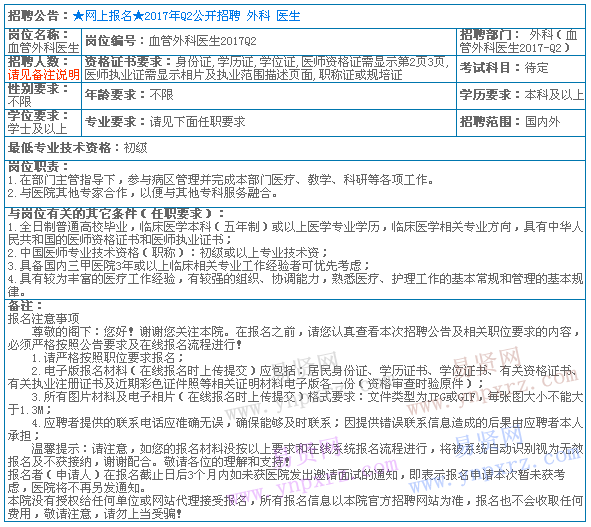Screen dimensions: 591x527
Task: Click the paragraph starting 报名者（申请人）
Action: point(286,481)
